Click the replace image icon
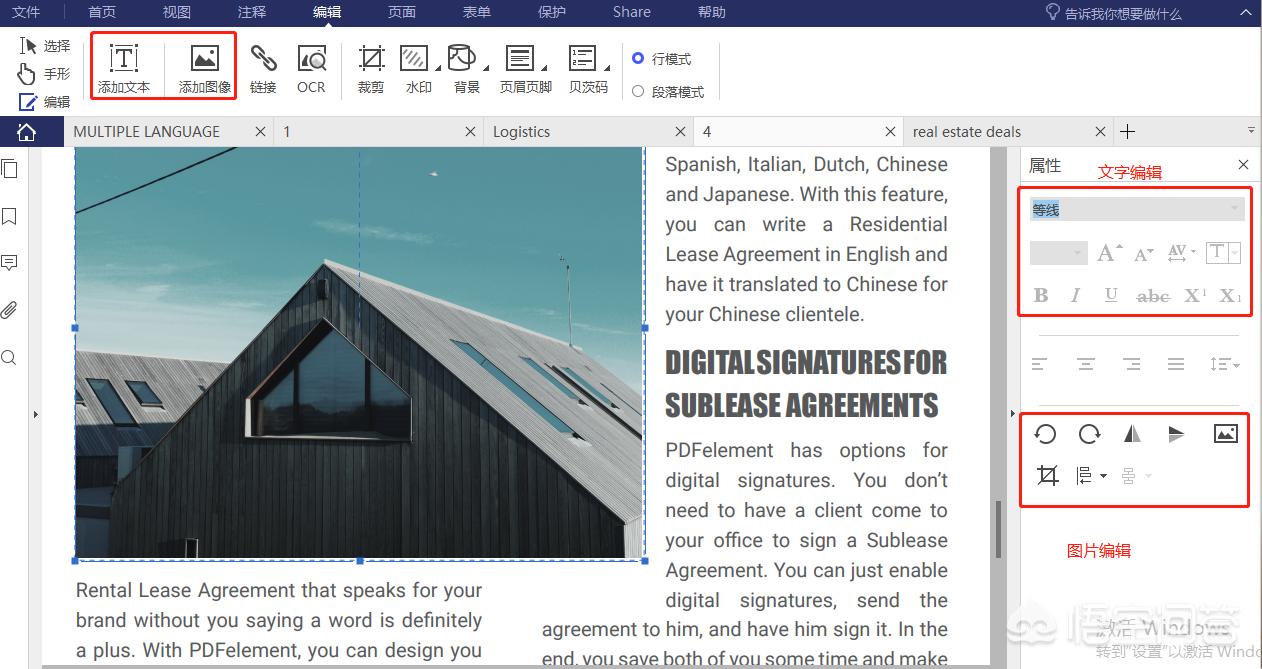This screenshot has height=669, width=1262. click(x=1225, y=433)
